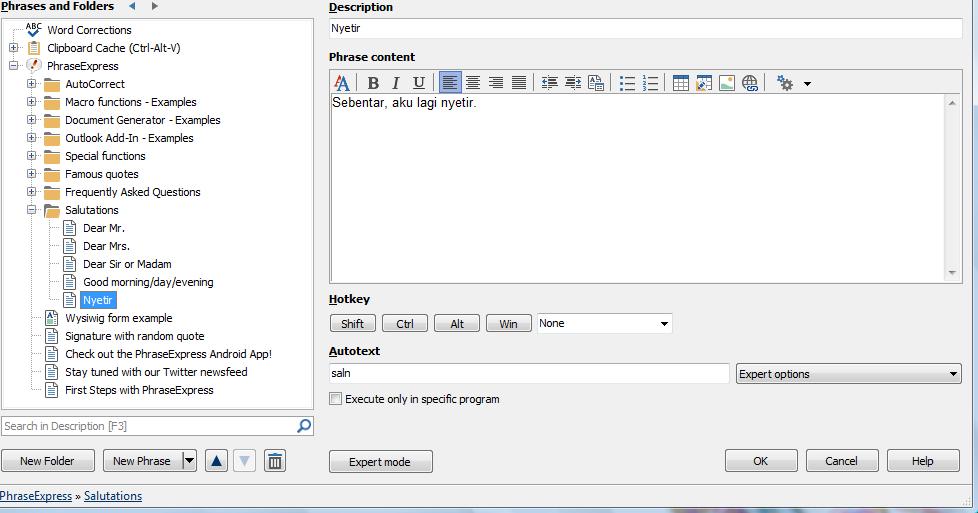Select Stay tuned with our Twitter newsfeed
Viewport: 978px width, 513px height.
pyautogui.click(x=156, y=372)
